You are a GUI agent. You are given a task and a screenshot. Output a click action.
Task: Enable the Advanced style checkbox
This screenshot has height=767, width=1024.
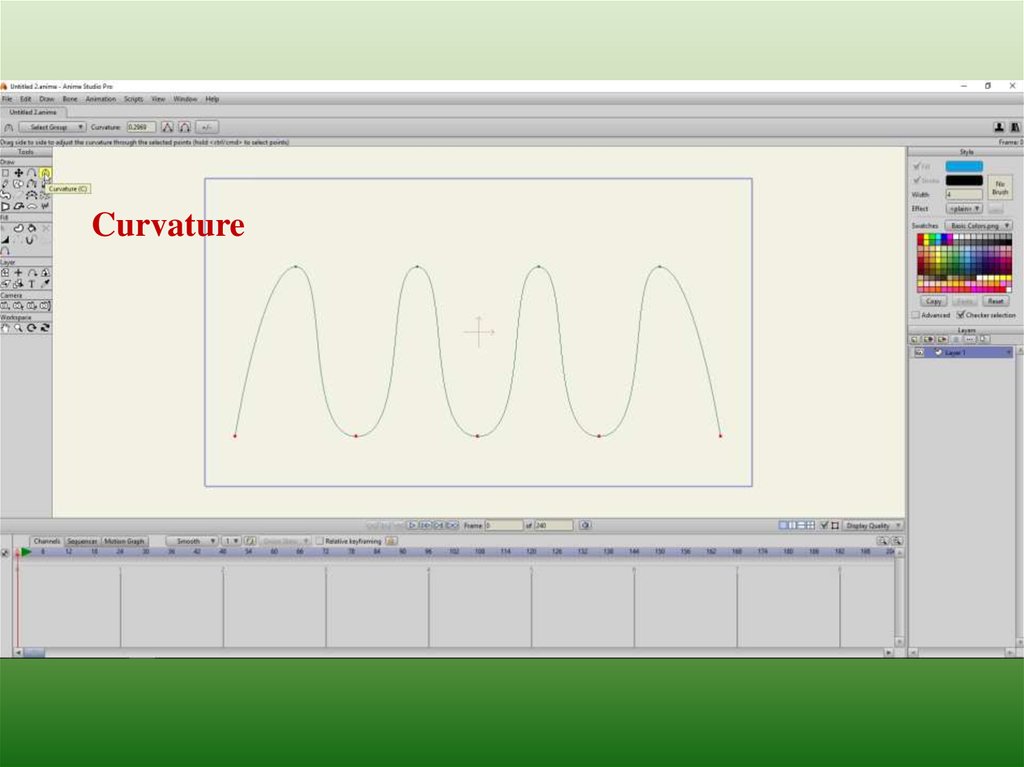tap(916, 315)
